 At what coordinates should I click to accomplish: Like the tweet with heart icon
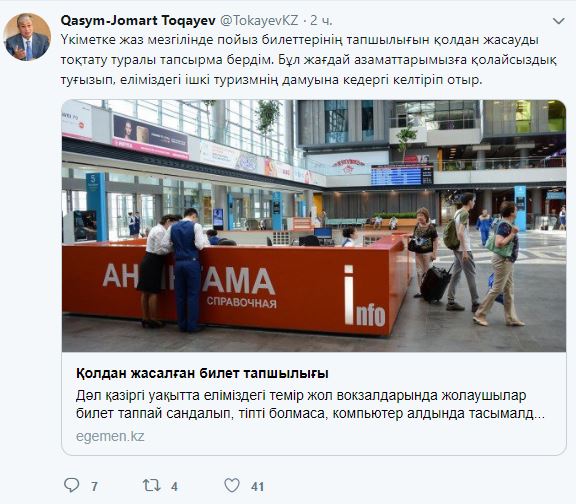232,485
